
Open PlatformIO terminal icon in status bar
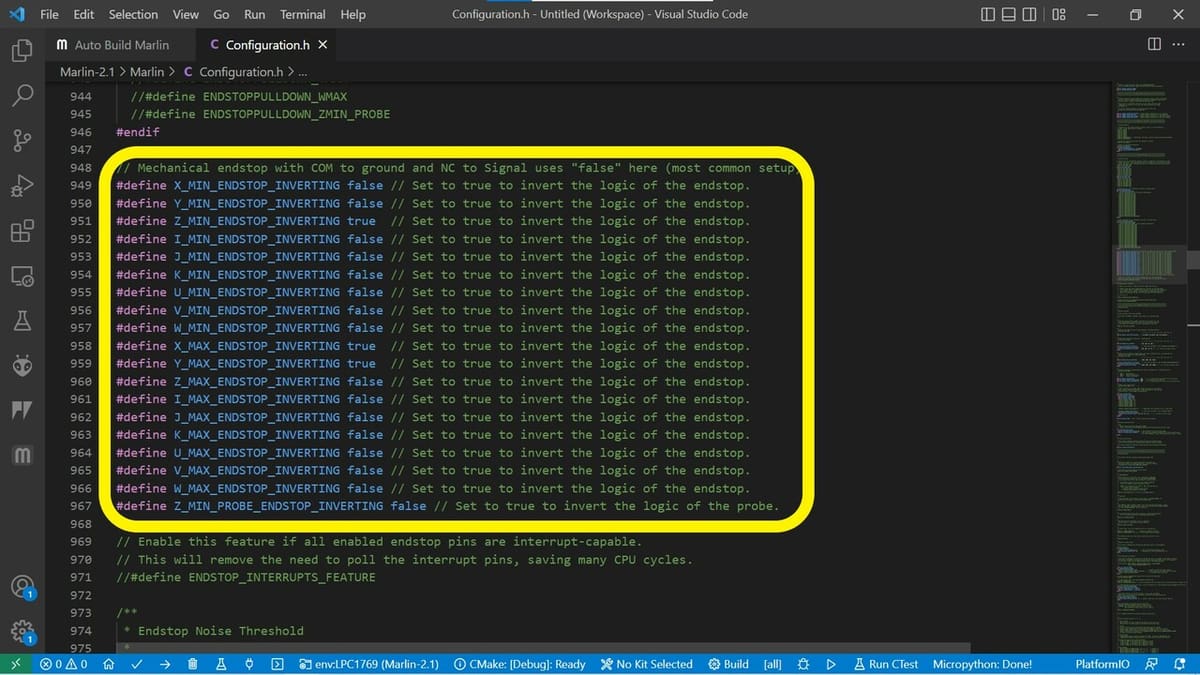277,664
